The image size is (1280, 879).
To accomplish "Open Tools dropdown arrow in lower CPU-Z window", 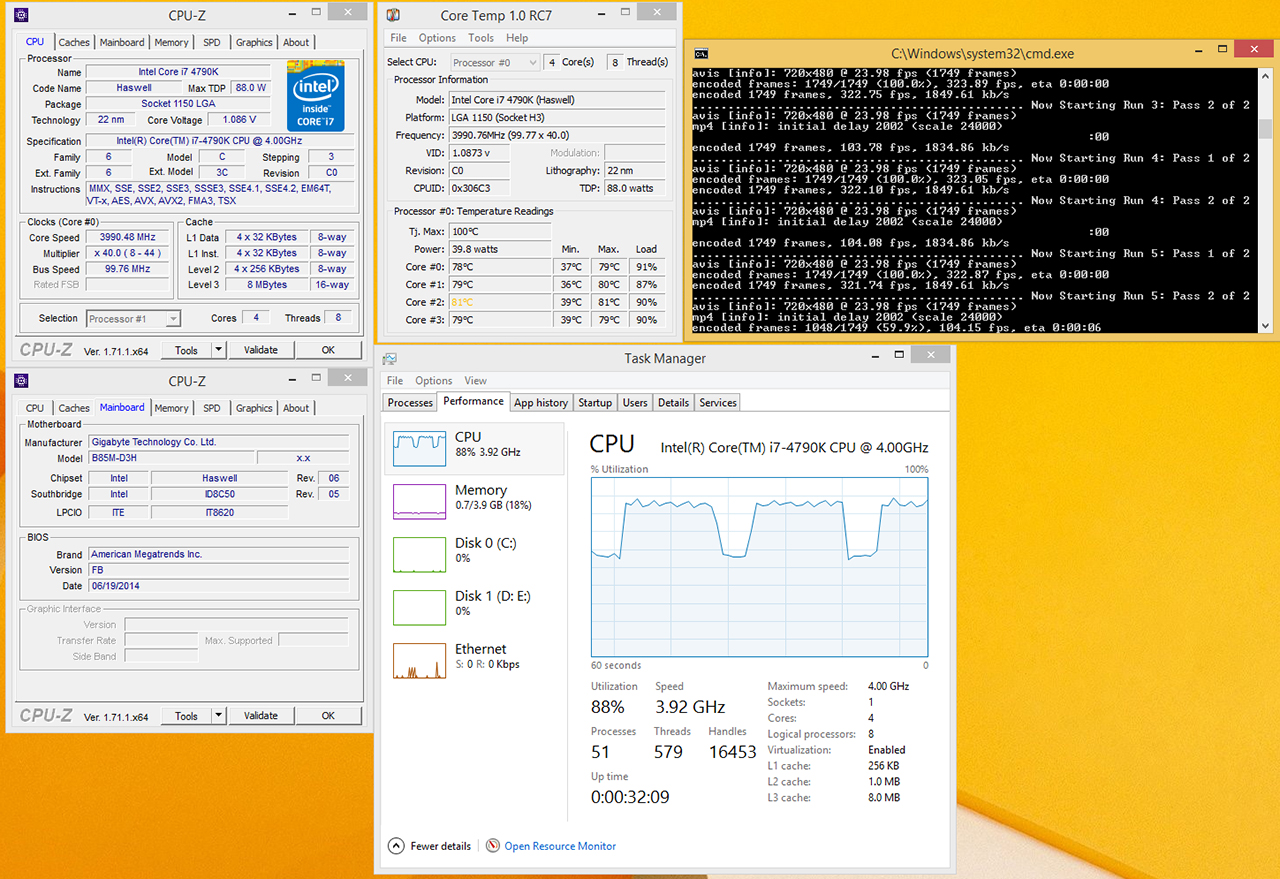I will click(x=217, y=716).
